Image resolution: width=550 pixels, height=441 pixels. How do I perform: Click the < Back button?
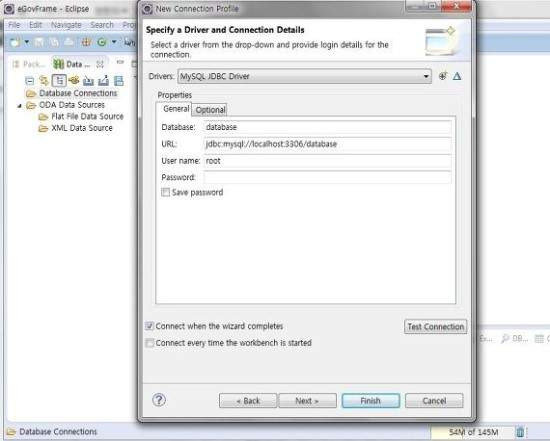click(248, 401)
